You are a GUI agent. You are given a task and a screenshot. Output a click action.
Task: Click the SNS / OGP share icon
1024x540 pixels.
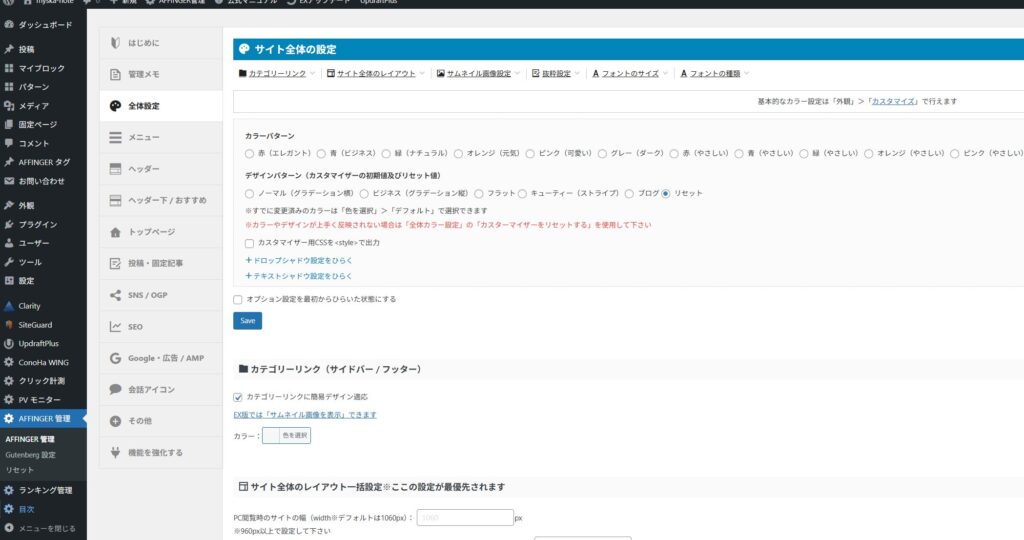point(116,295)
